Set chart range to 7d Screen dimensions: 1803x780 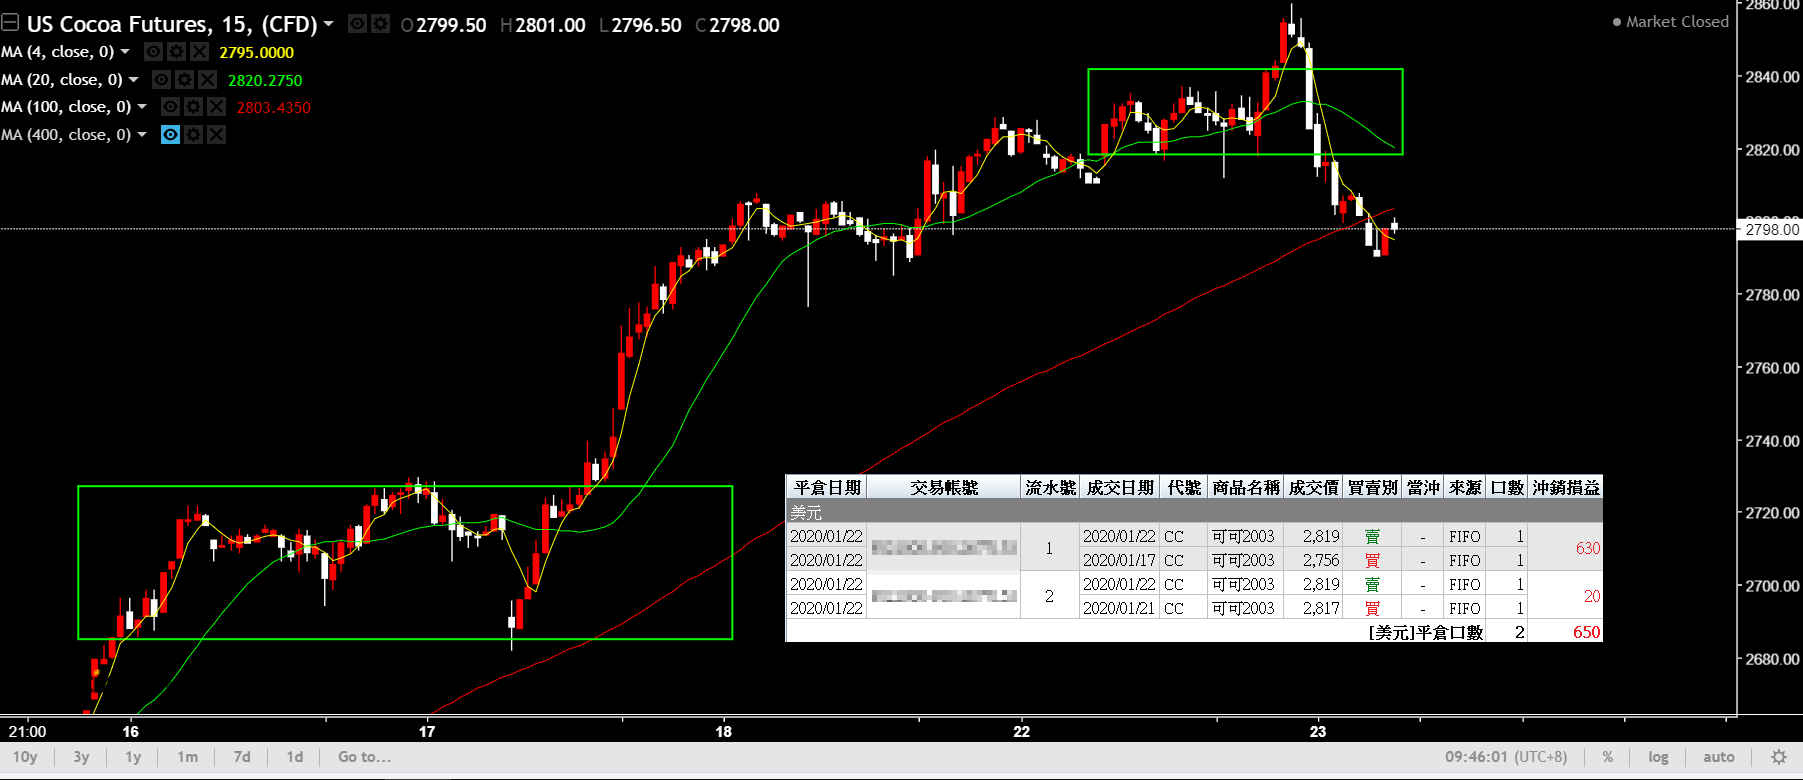(242, 757)
